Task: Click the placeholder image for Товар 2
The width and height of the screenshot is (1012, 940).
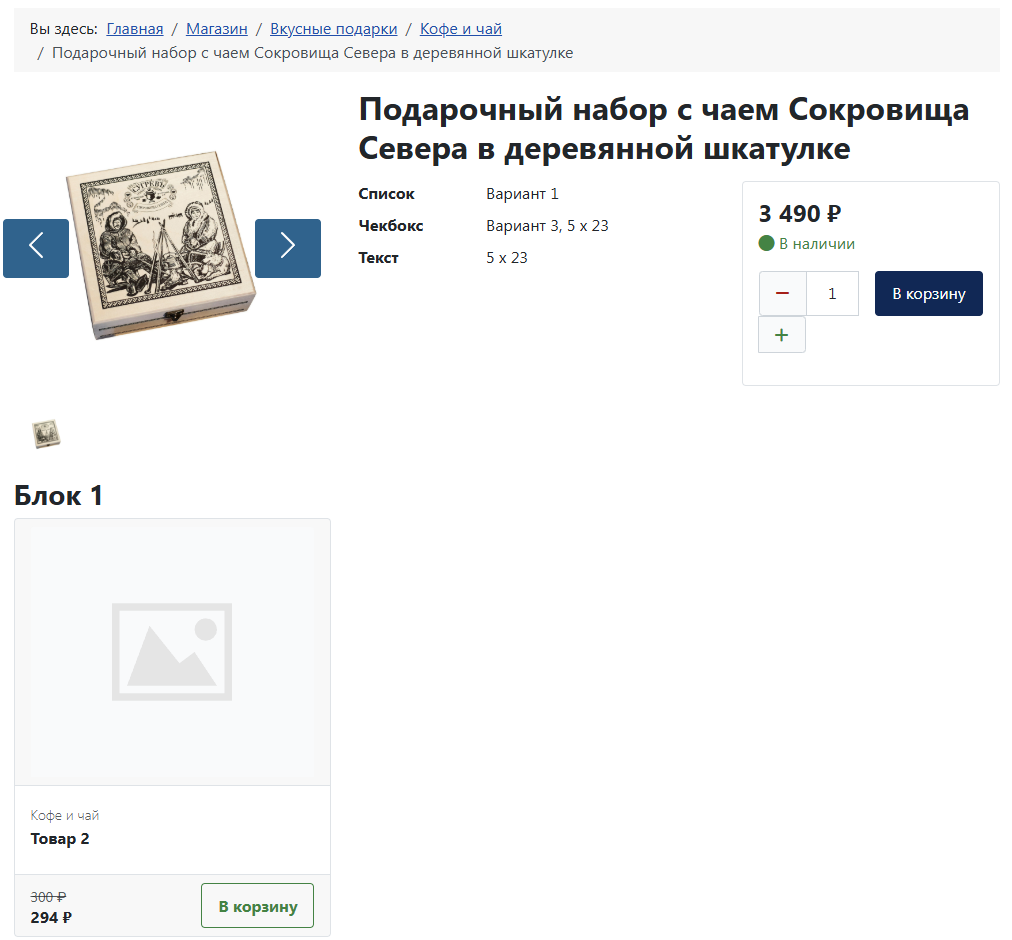Action: [x=172, y=652]
